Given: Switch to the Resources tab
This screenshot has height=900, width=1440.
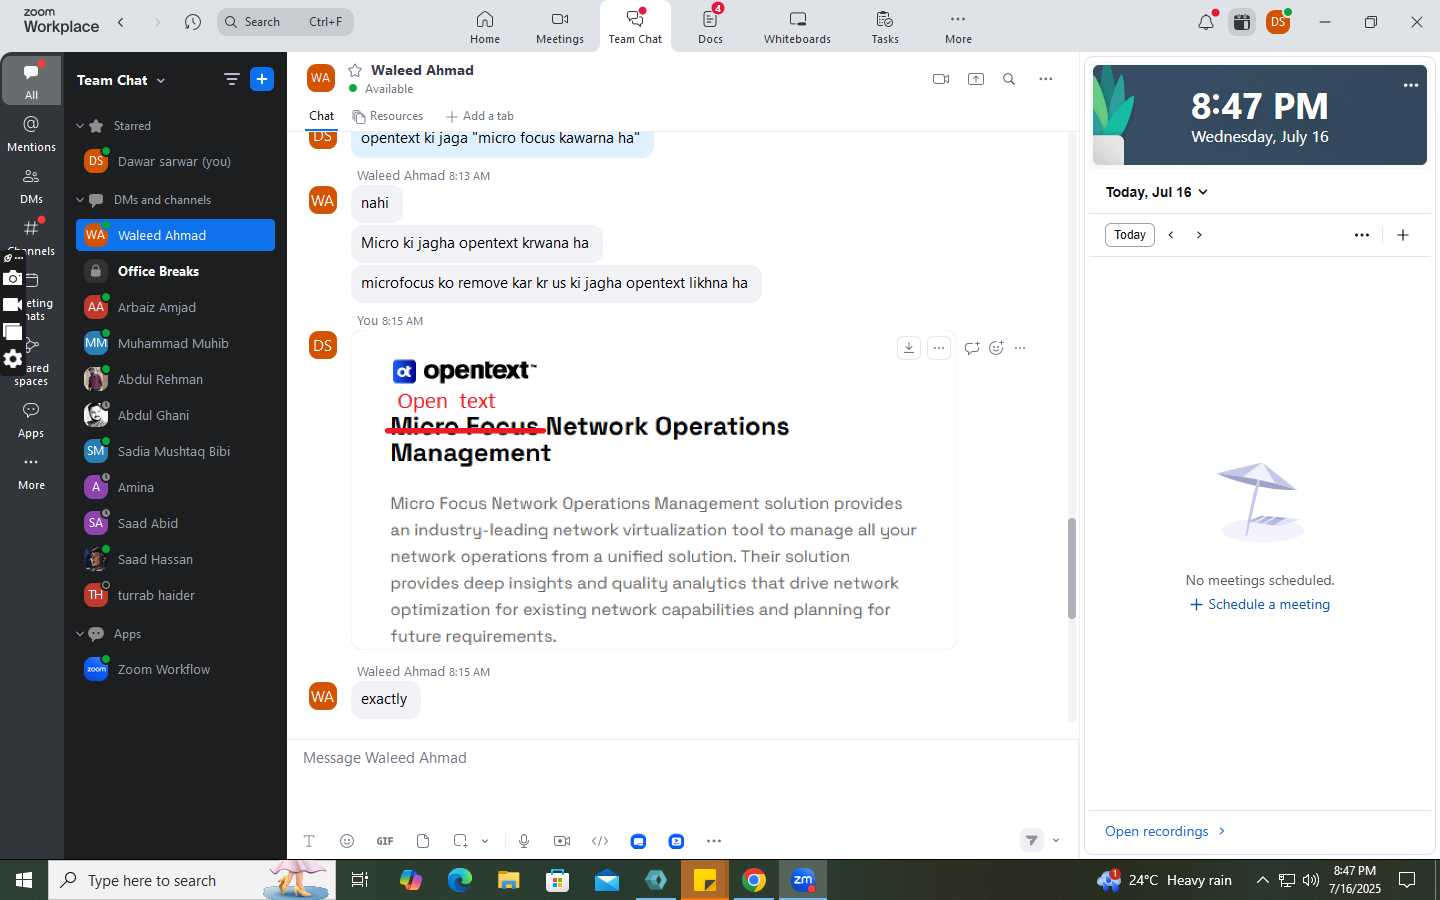Looking at the screenshot, I should (387, 116).
